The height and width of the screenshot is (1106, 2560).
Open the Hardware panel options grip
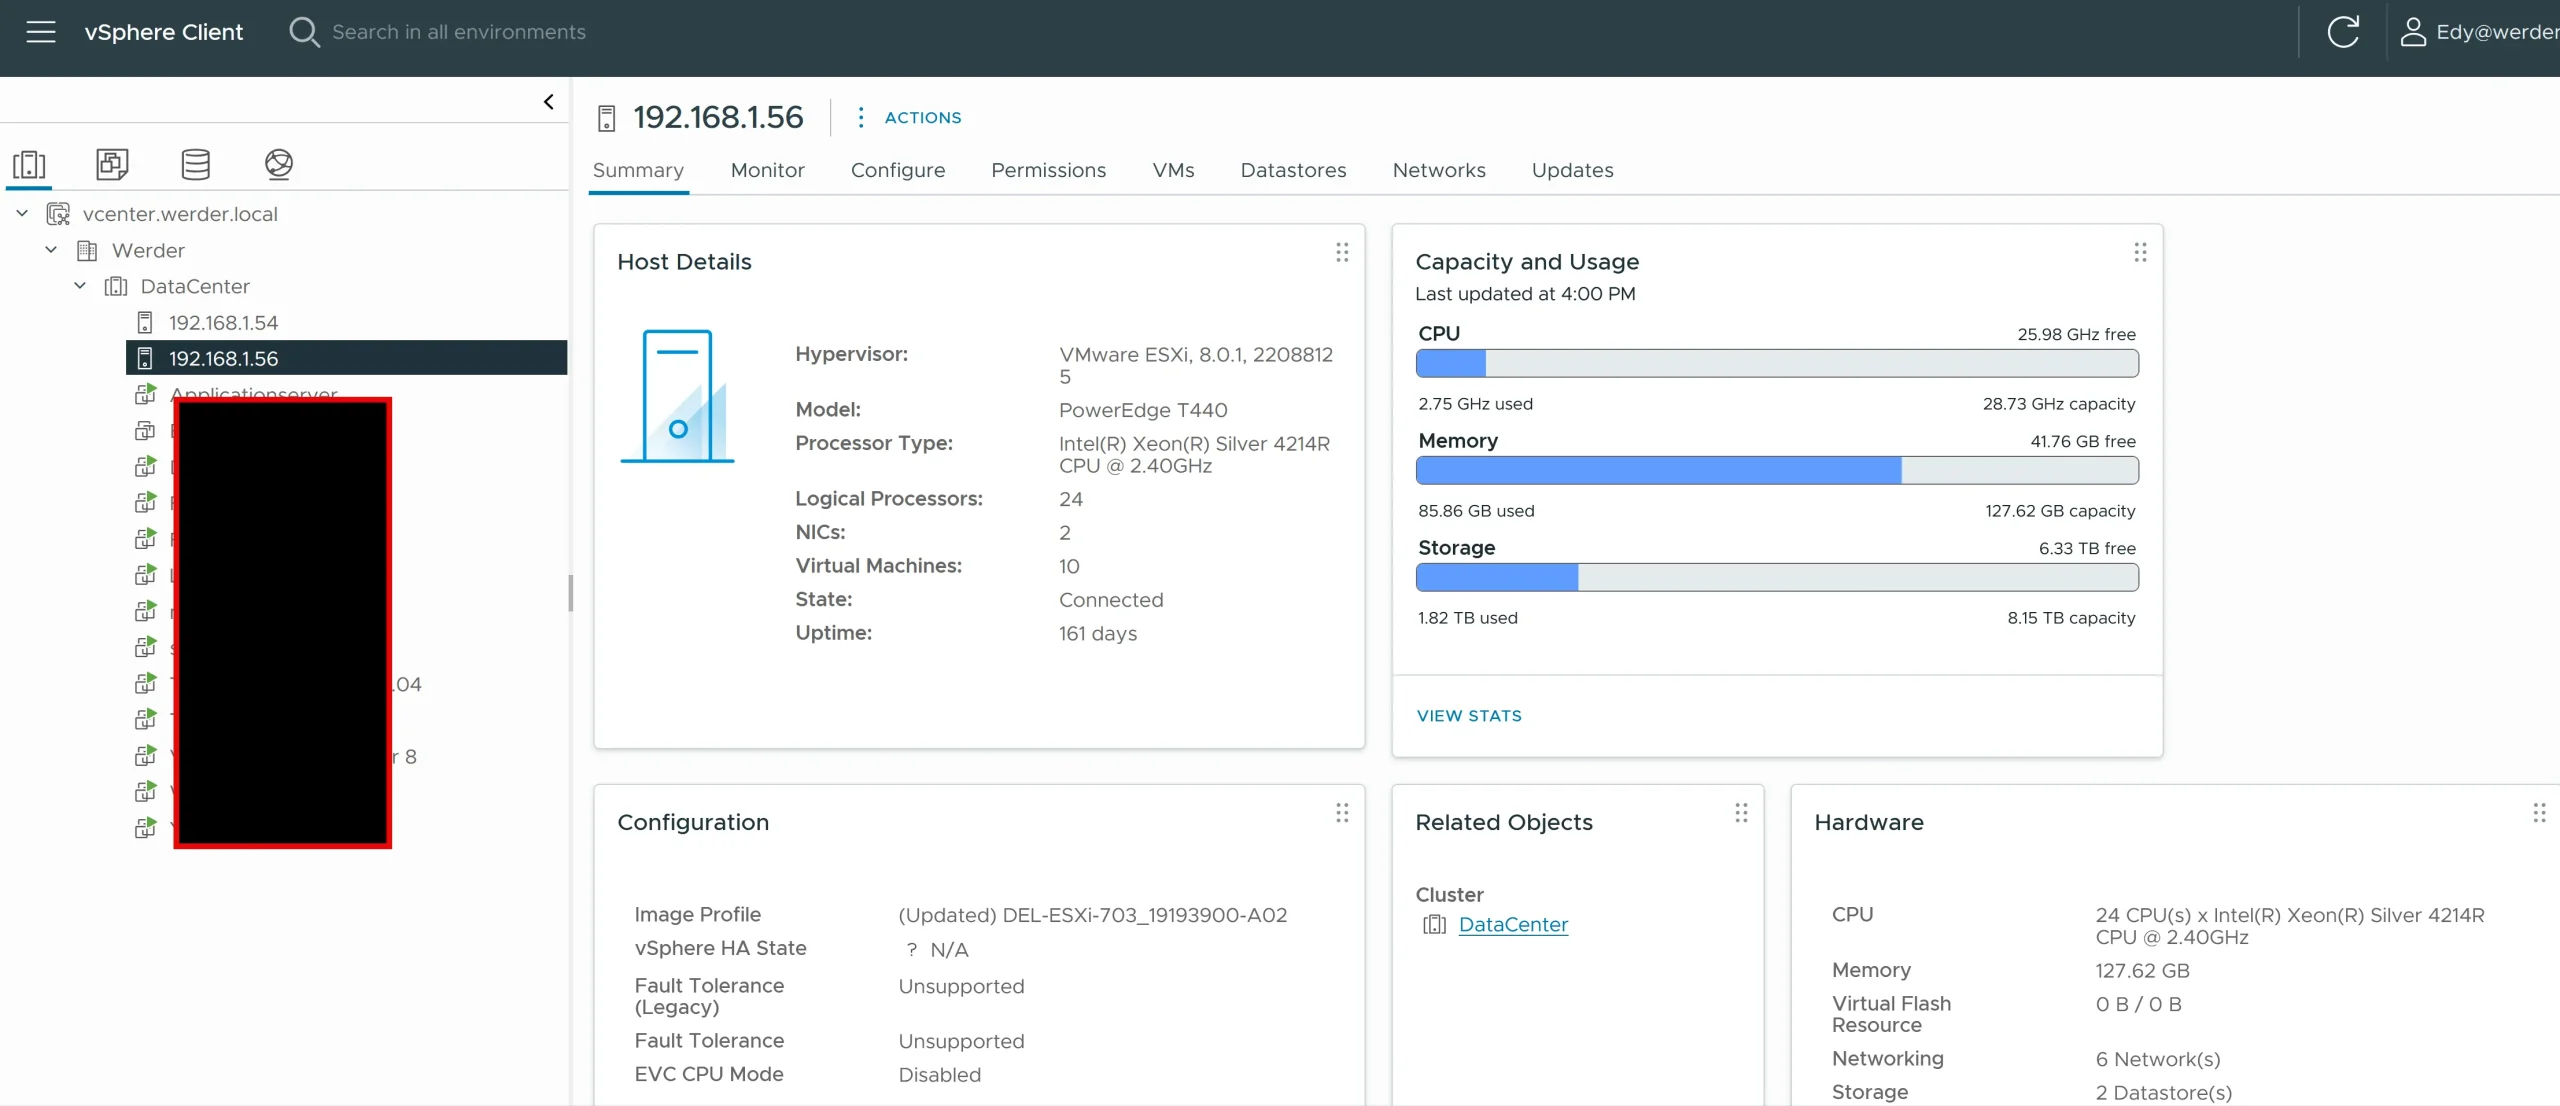pos(2539,813)
